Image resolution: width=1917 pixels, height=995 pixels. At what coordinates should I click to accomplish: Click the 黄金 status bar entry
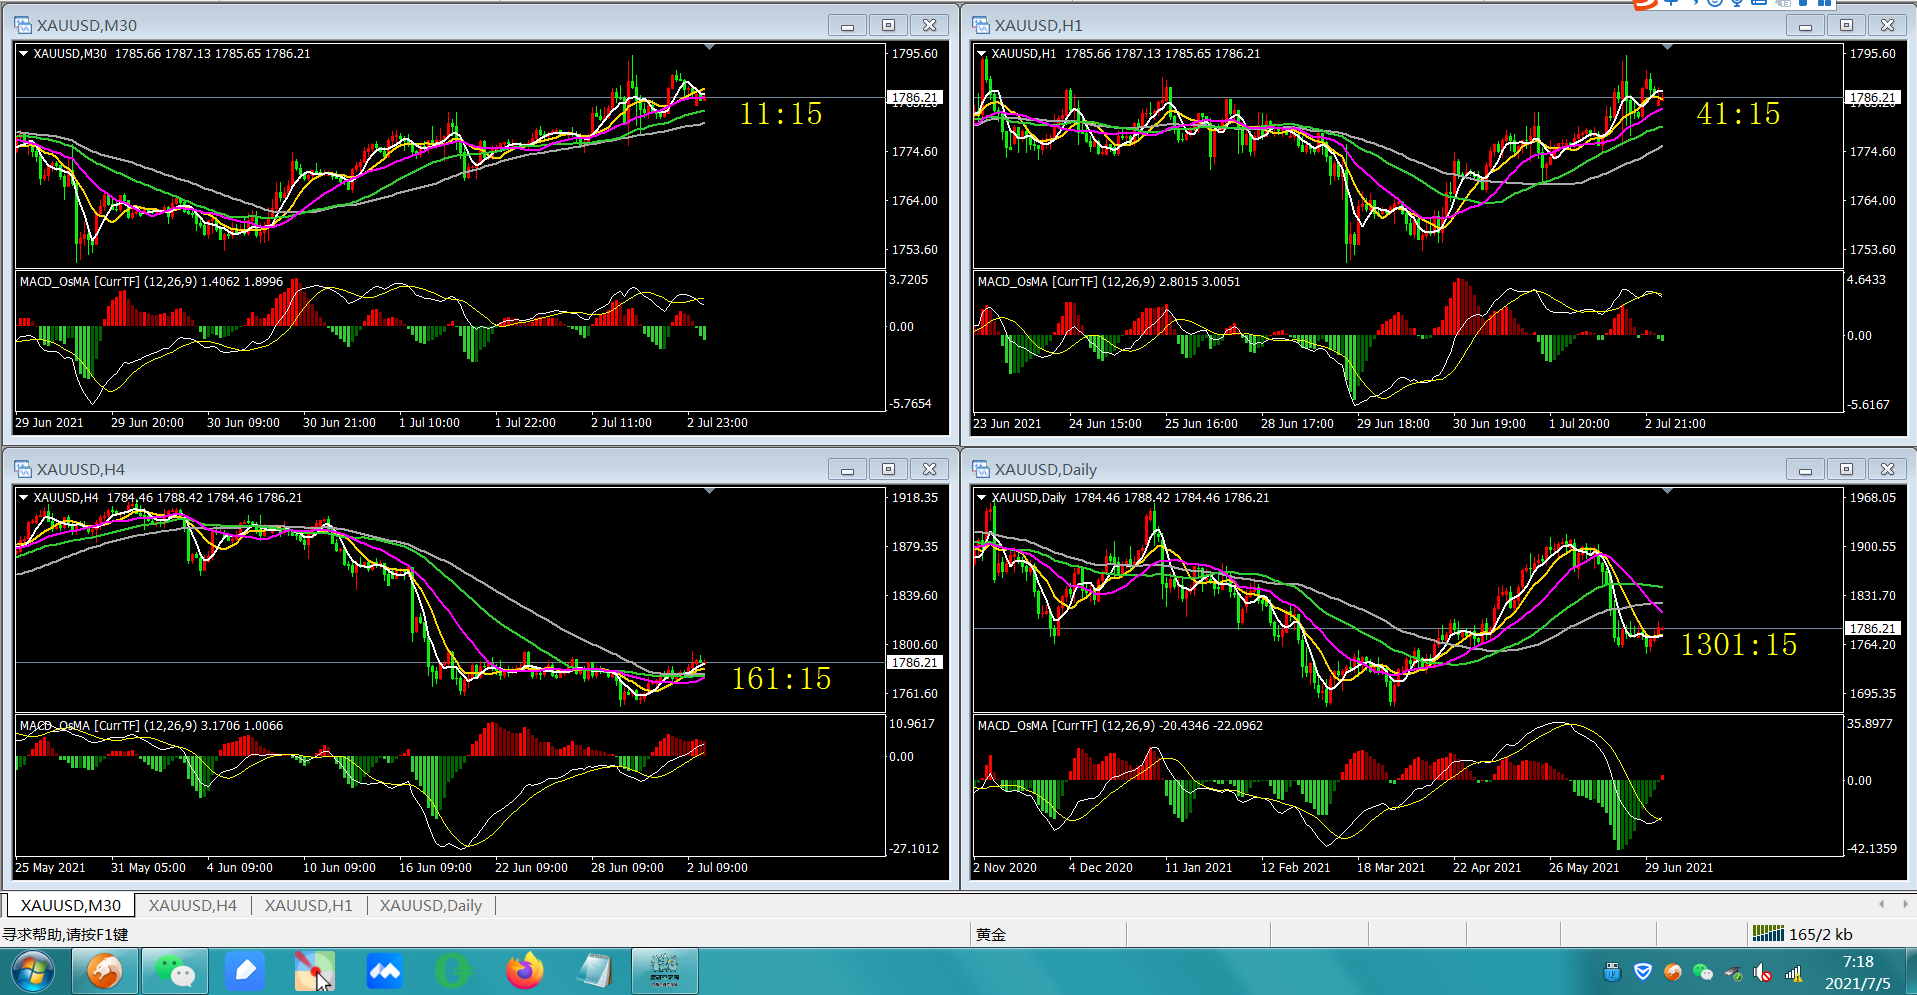(991, 934)
